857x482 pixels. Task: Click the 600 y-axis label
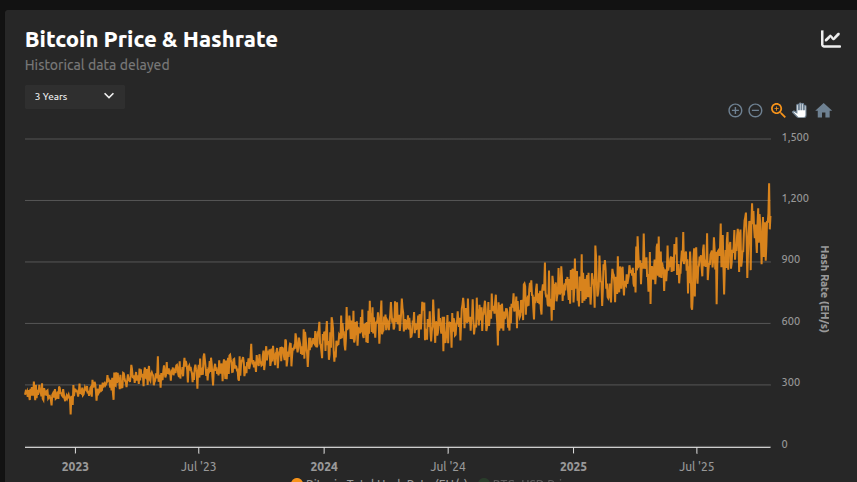pyautogui.click(x=791, y=321)
